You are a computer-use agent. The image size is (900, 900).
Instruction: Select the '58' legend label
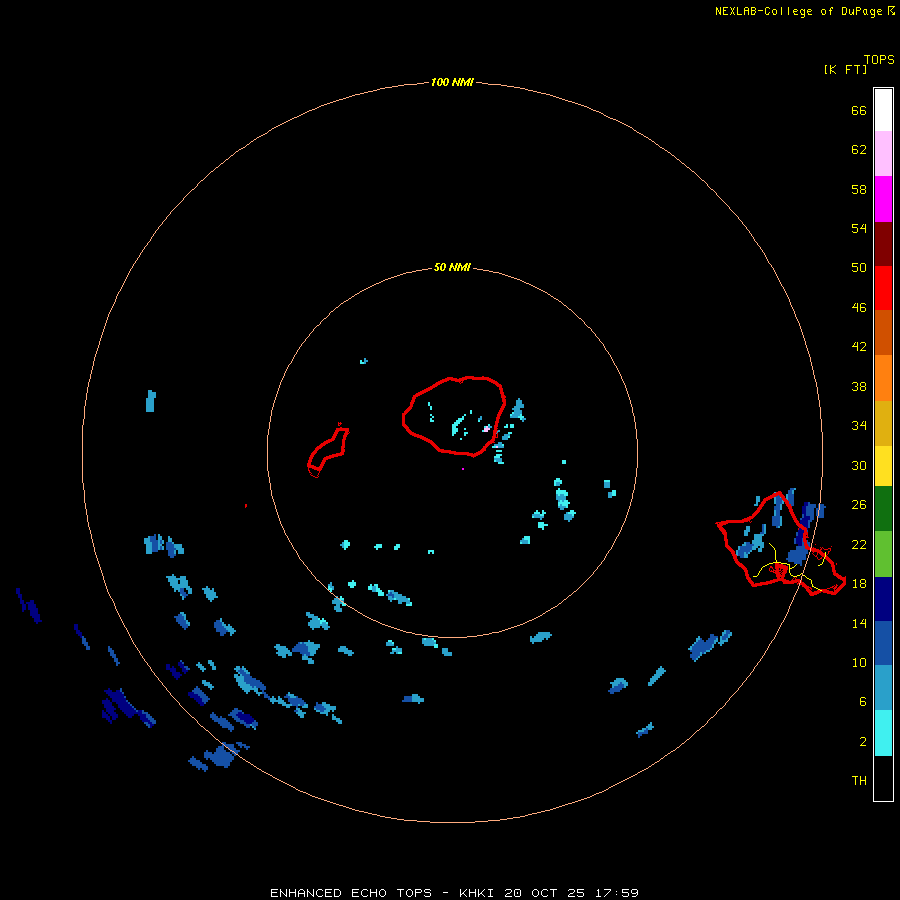[859, 189]
